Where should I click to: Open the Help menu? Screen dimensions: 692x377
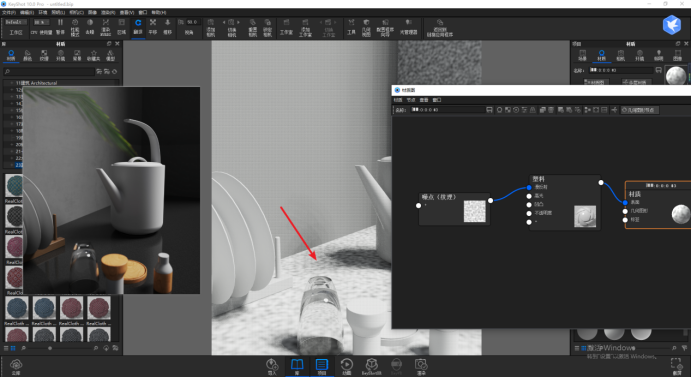[x=159, y=12]
